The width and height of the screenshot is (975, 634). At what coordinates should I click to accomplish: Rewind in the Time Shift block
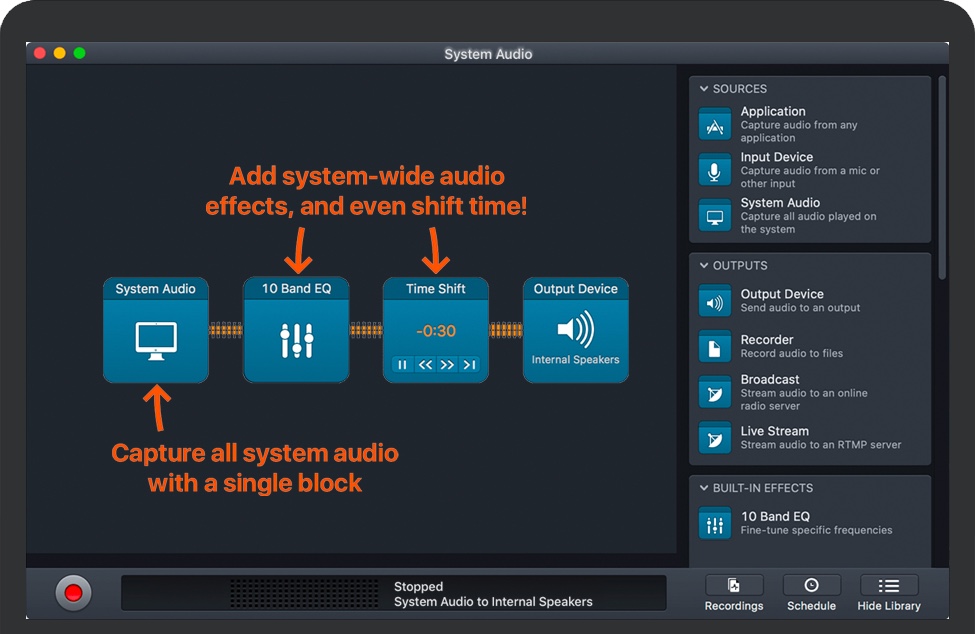point(425,365)
